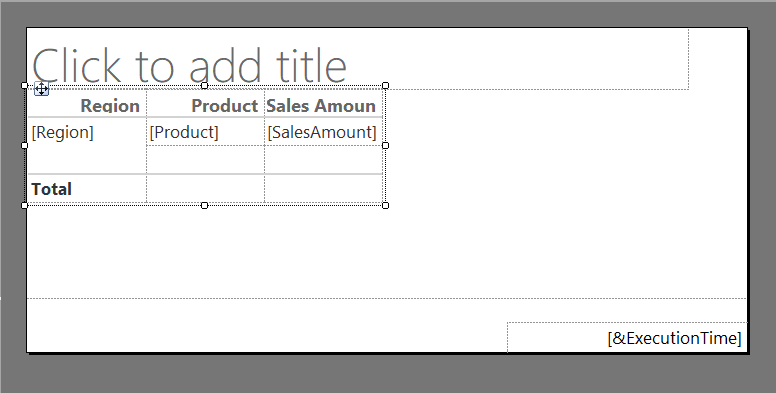Select the [Product] data cell
The image size is (776, 393).
tap(205, 132)
